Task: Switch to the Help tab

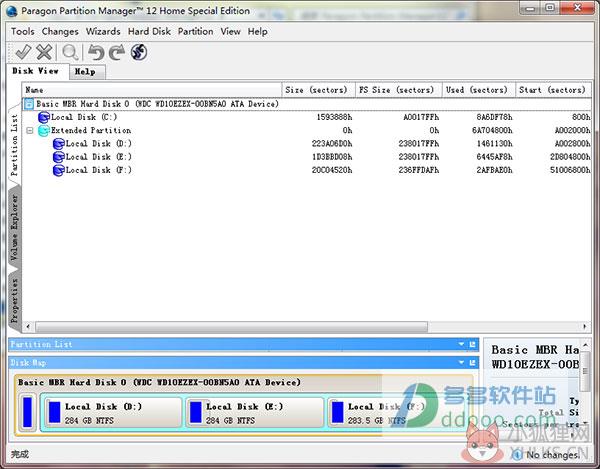Action: (86, 72)
